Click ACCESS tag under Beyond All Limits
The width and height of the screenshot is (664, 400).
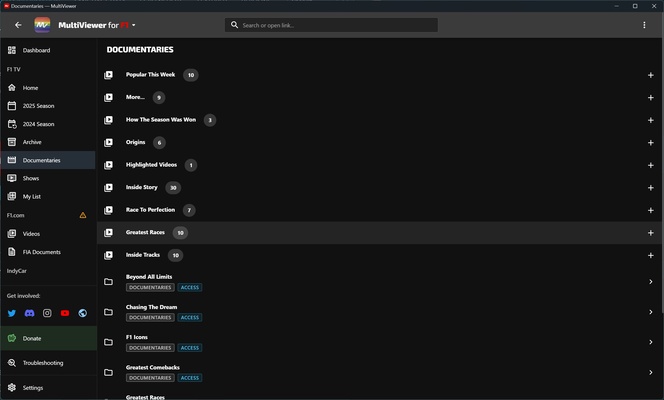point(190,287)
